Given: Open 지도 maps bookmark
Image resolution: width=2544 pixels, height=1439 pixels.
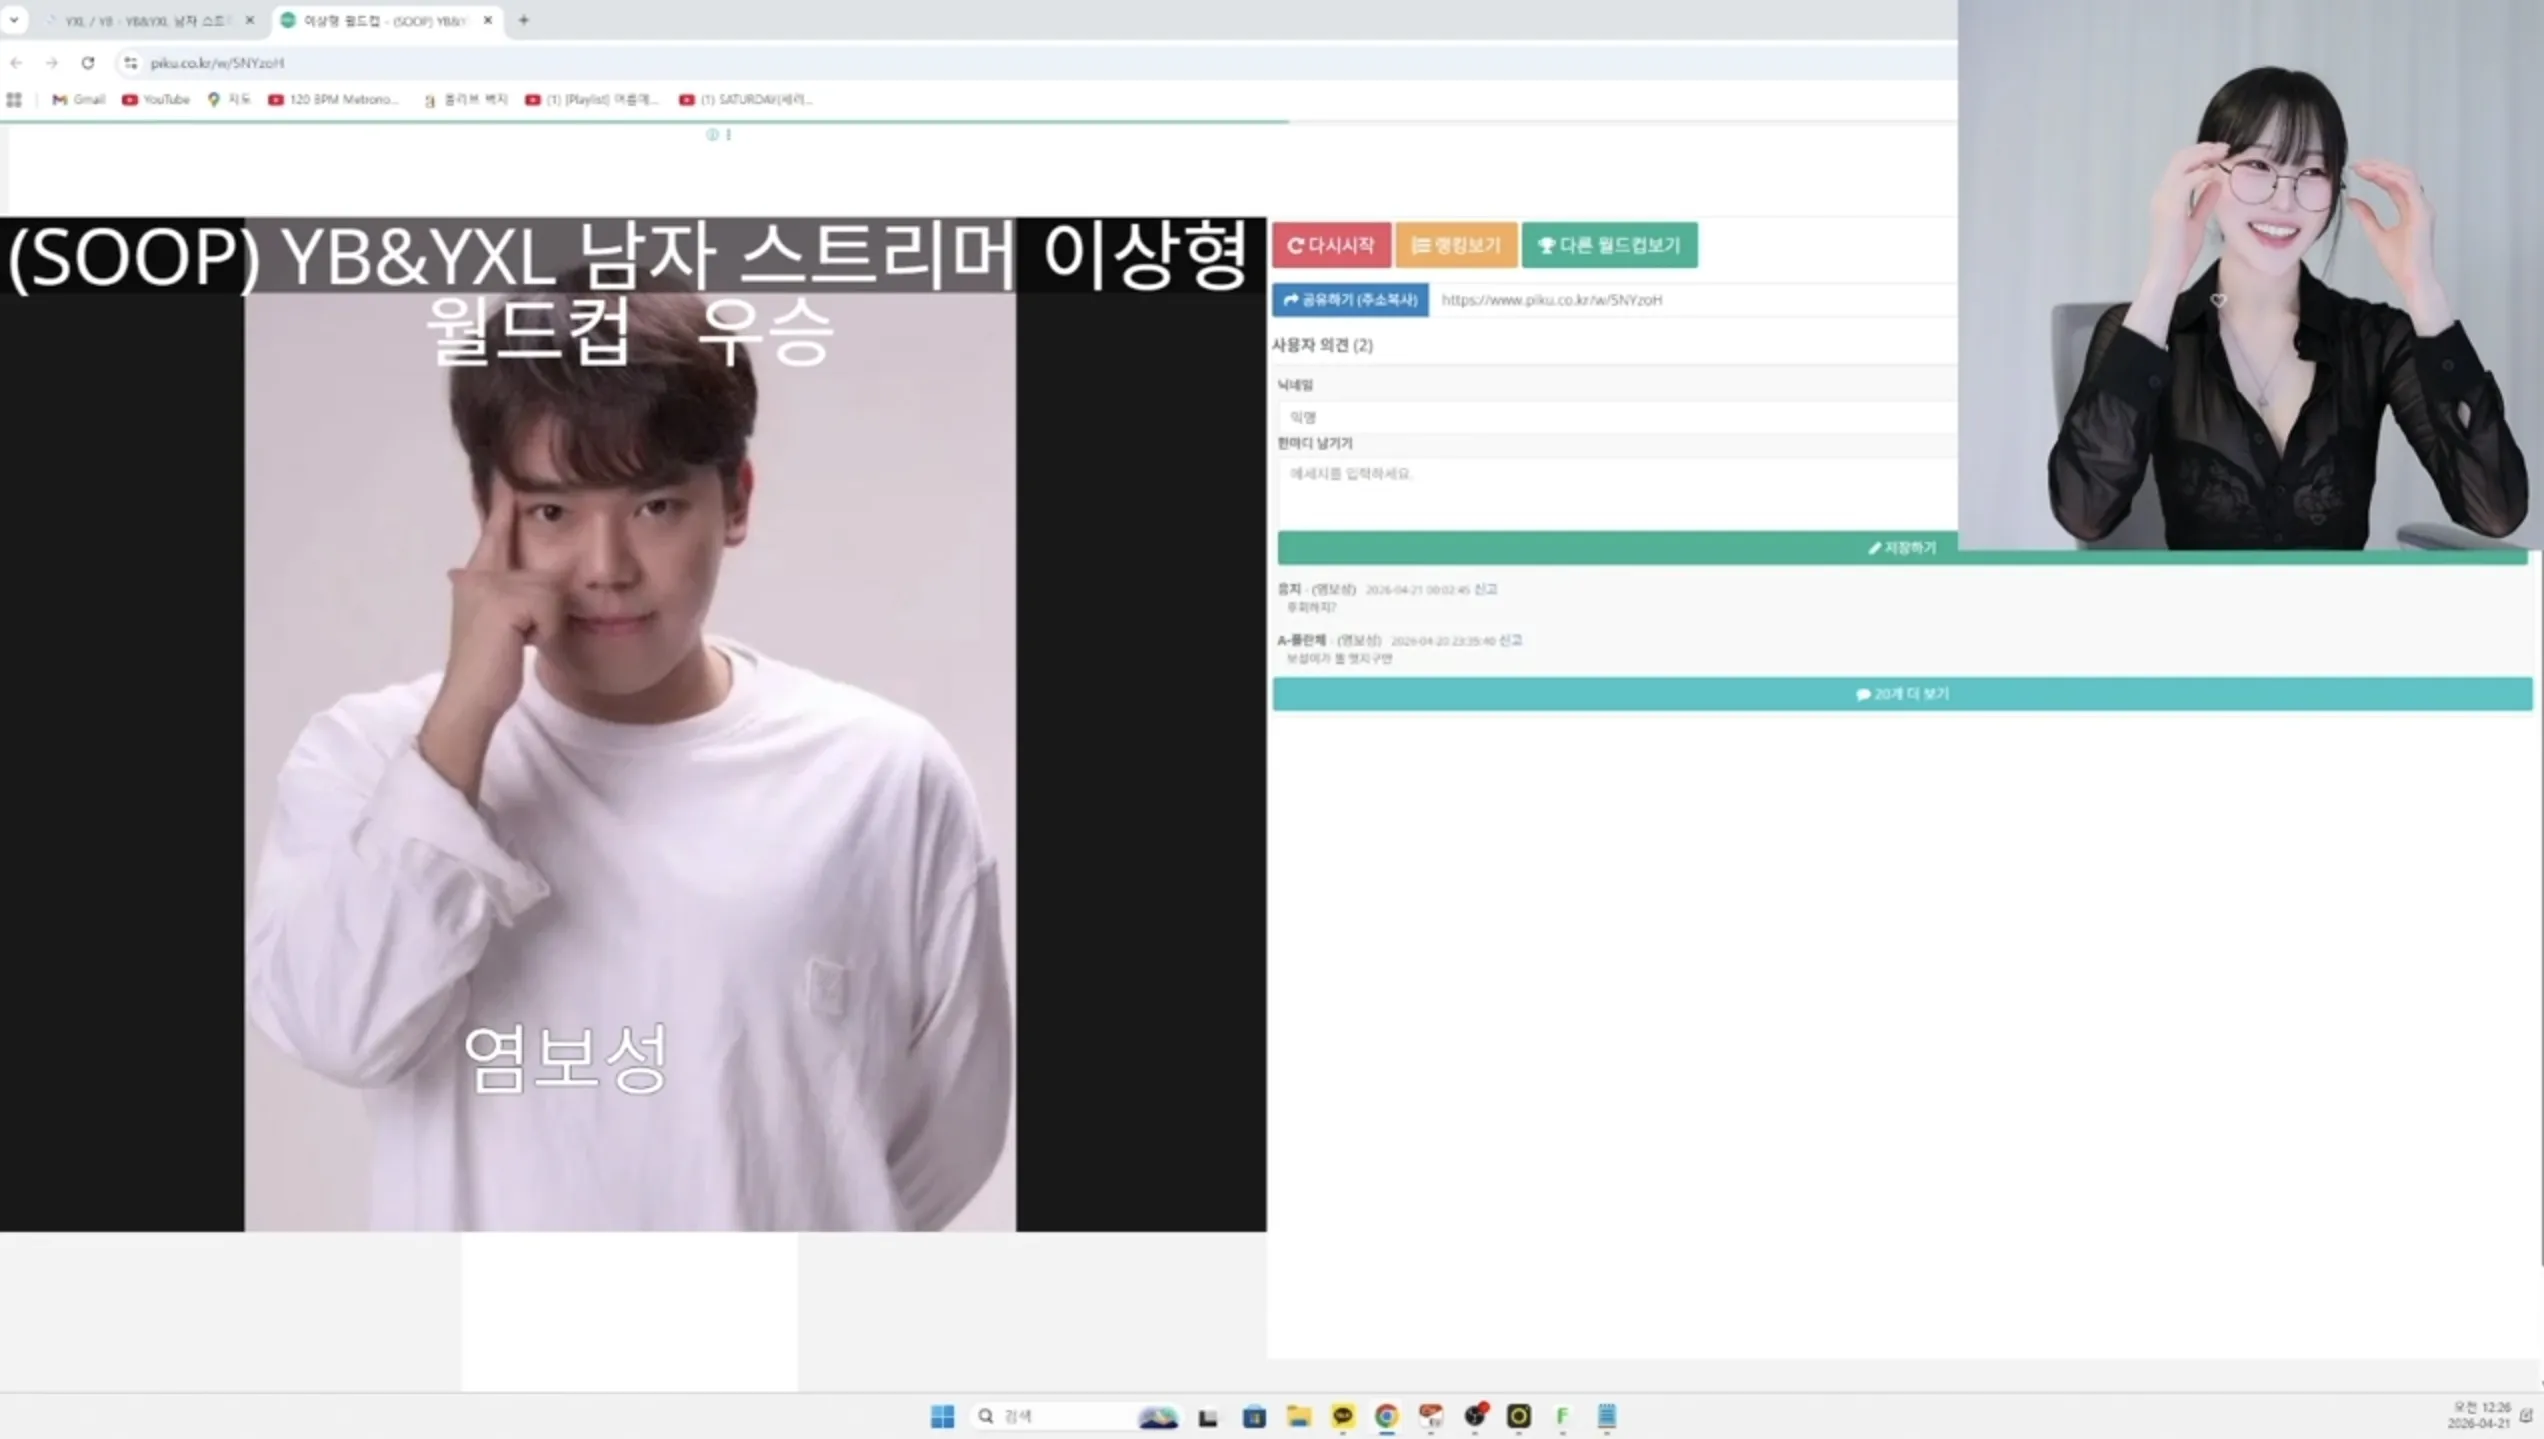Looking at the screenshot, I should [x=228, y=99].
